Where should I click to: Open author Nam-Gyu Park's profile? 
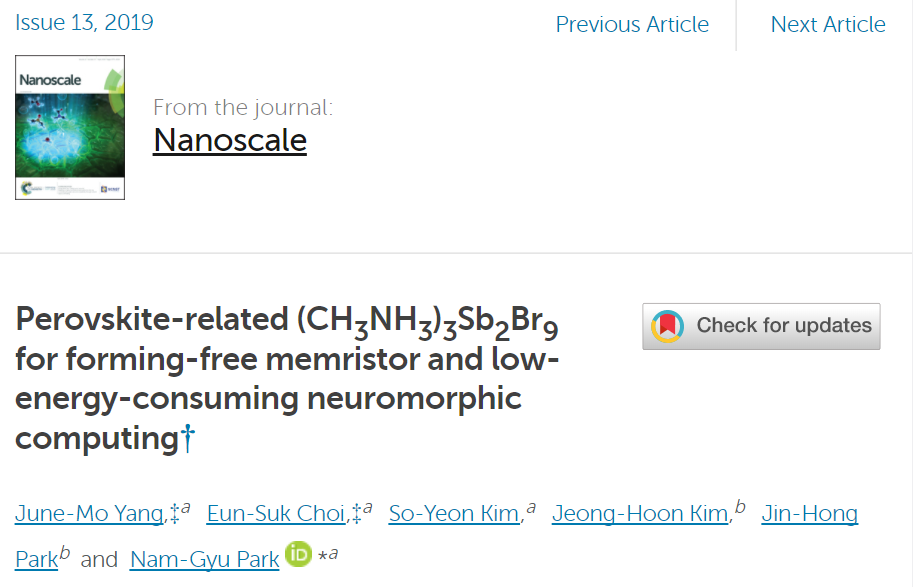(x=204, y=560)
